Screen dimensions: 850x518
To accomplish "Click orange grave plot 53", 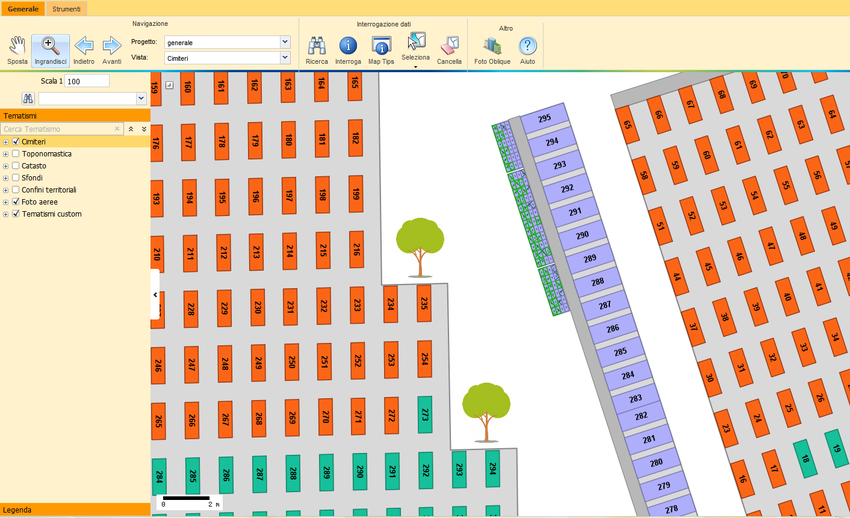I will (x=723, y=206).
